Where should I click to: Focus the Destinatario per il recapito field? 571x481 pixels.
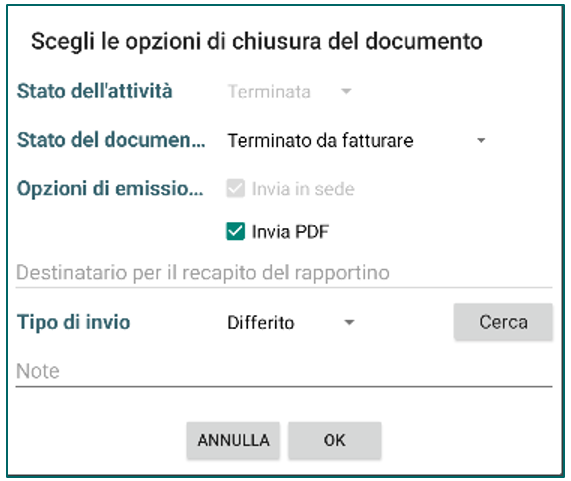click(284, 273)
